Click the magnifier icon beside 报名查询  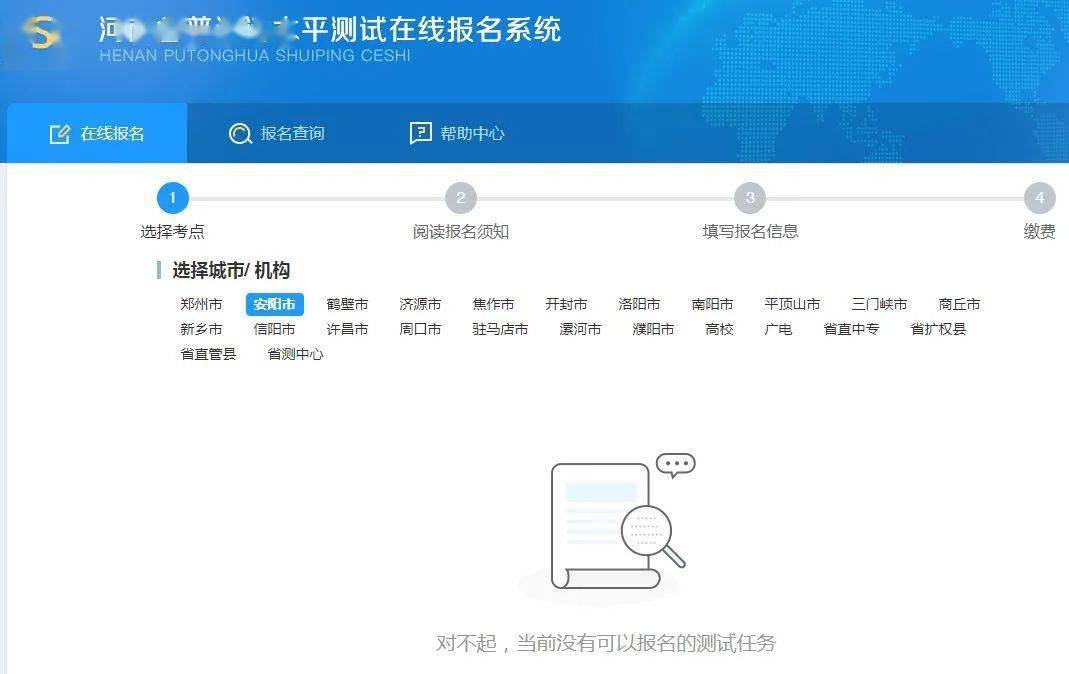click(240, 134)
